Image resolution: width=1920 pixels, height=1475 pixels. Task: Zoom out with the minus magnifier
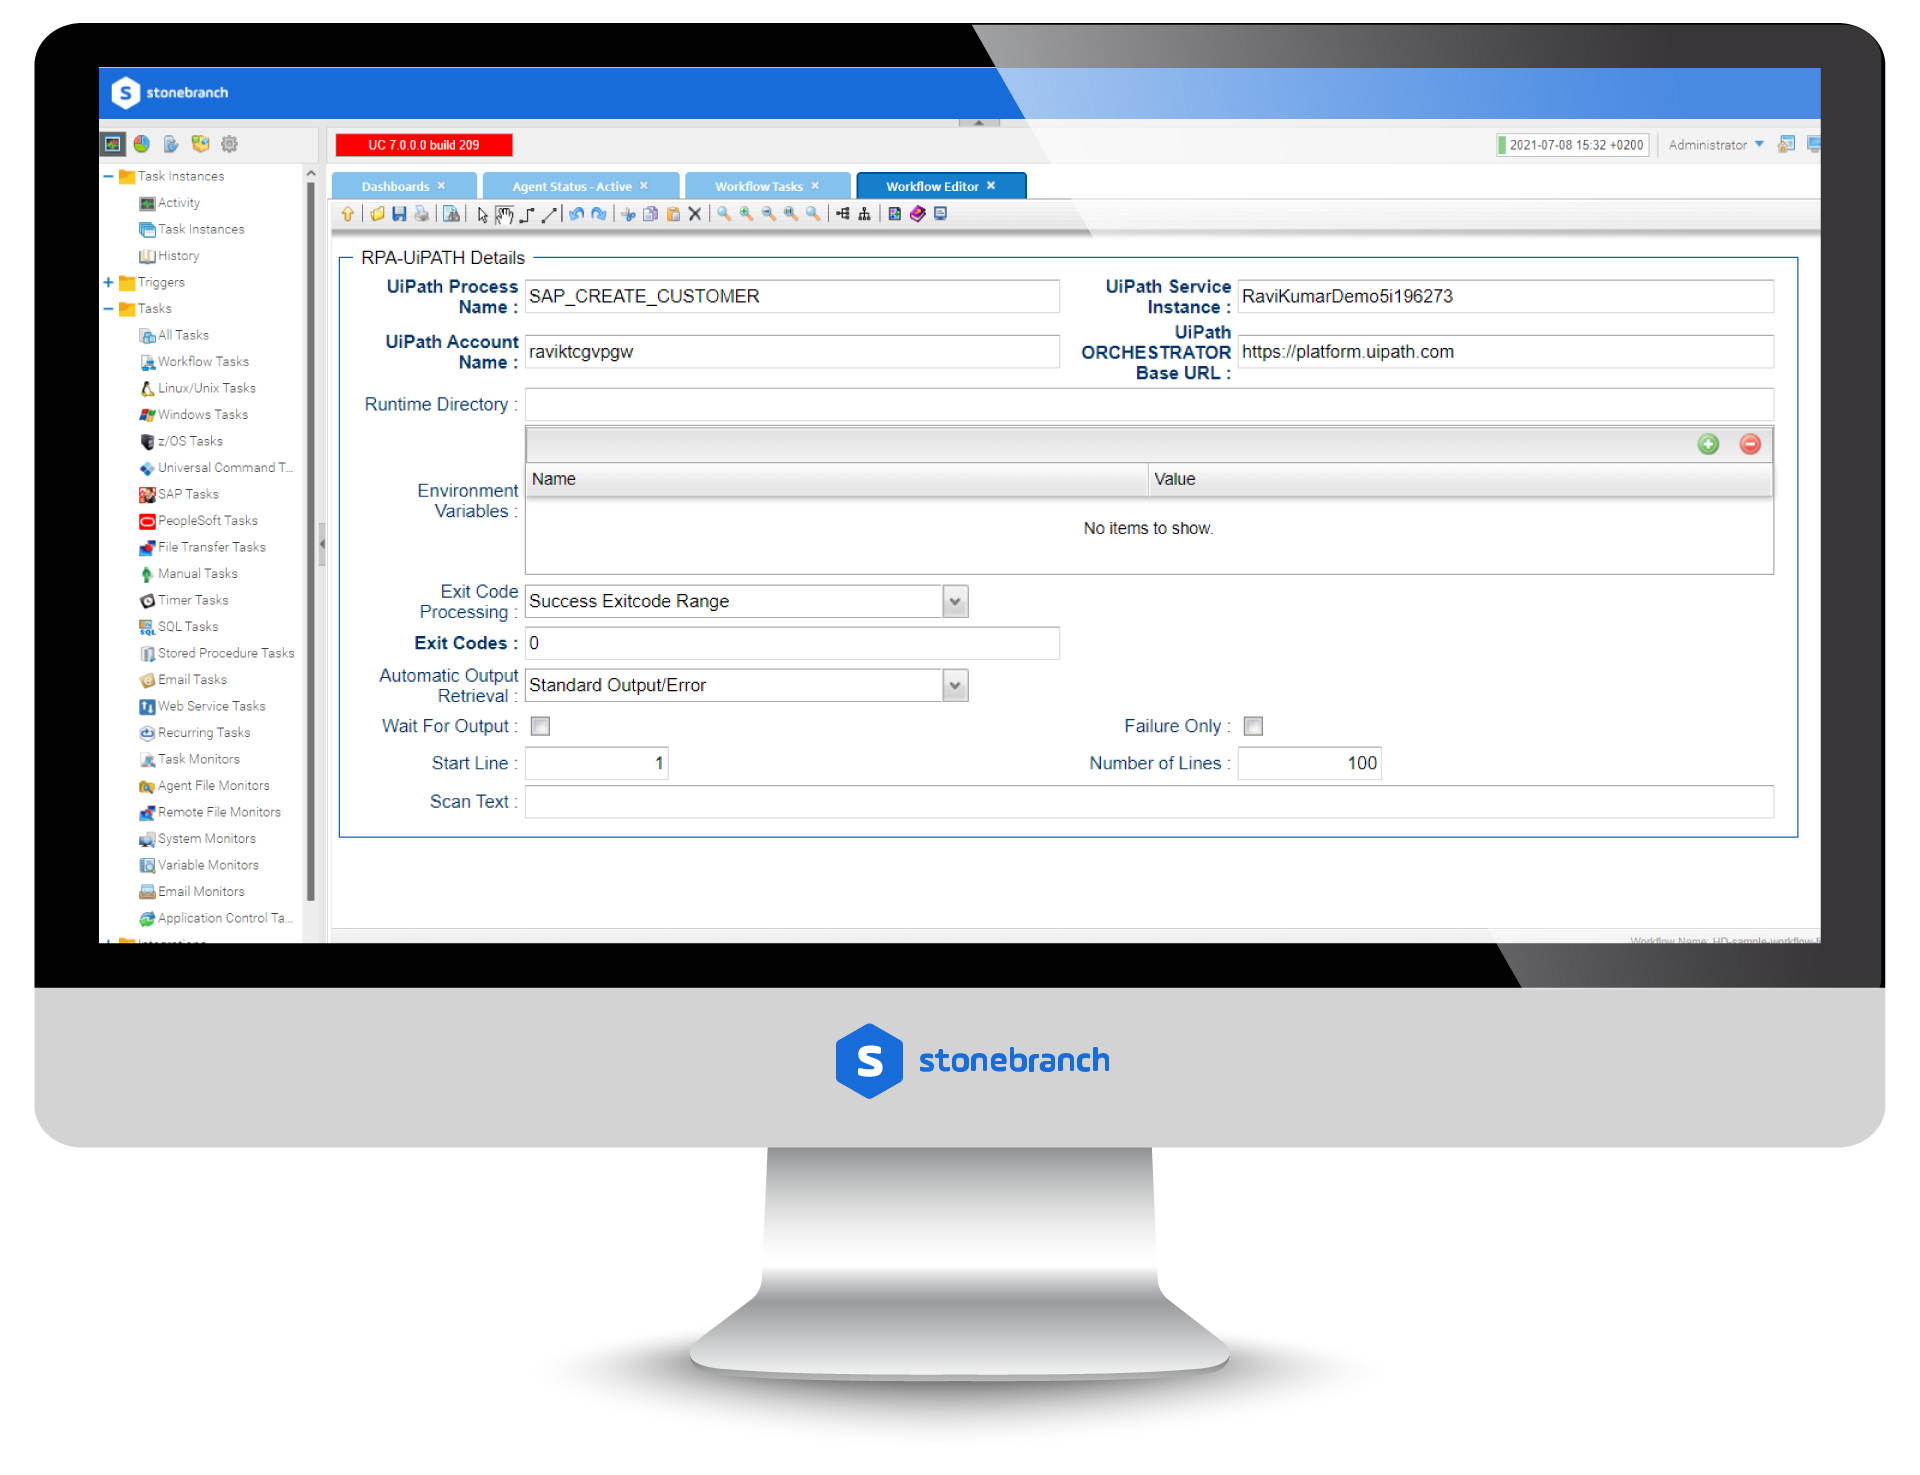(768, 214)
